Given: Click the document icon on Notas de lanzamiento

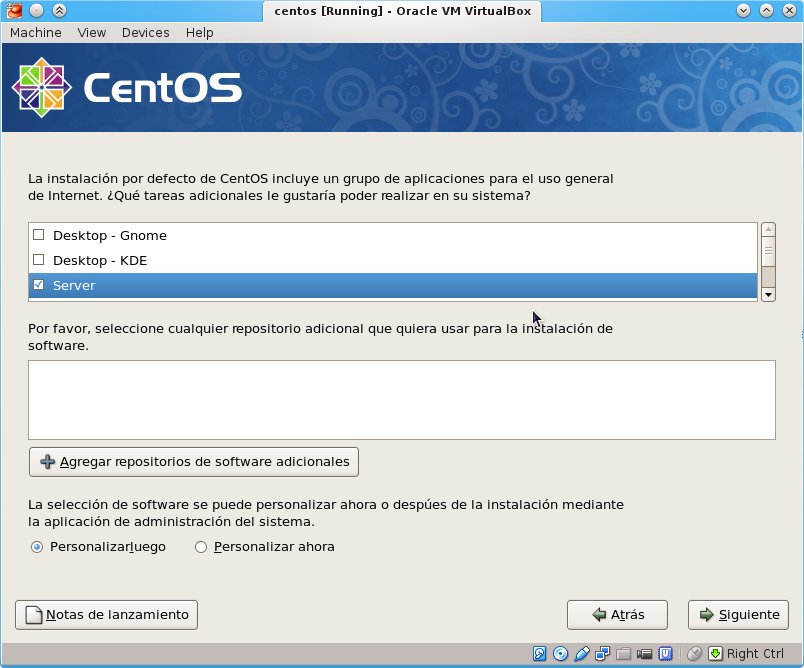Looking at the screenshot, I should 34,615.
